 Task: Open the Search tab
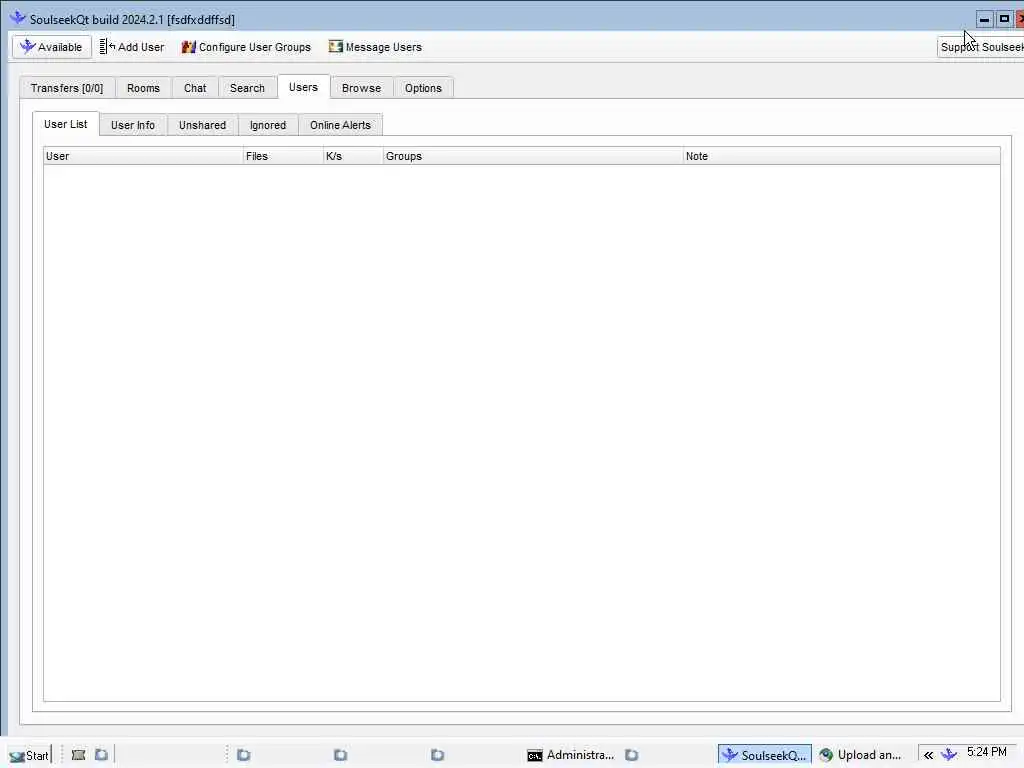click(247, 88)
